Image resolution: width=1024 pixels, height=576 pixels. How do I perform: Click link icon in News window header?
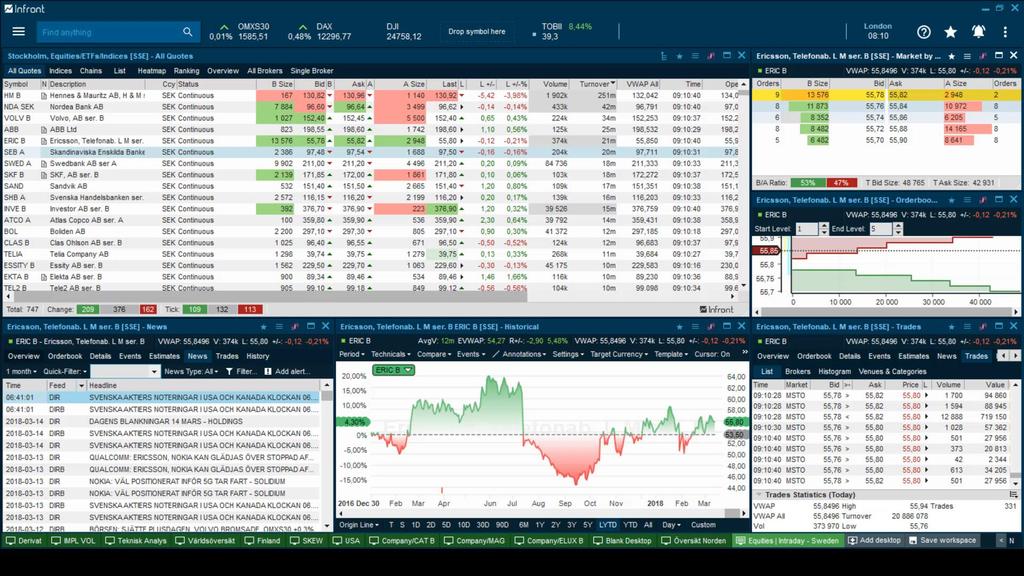(x=295, y=327)
